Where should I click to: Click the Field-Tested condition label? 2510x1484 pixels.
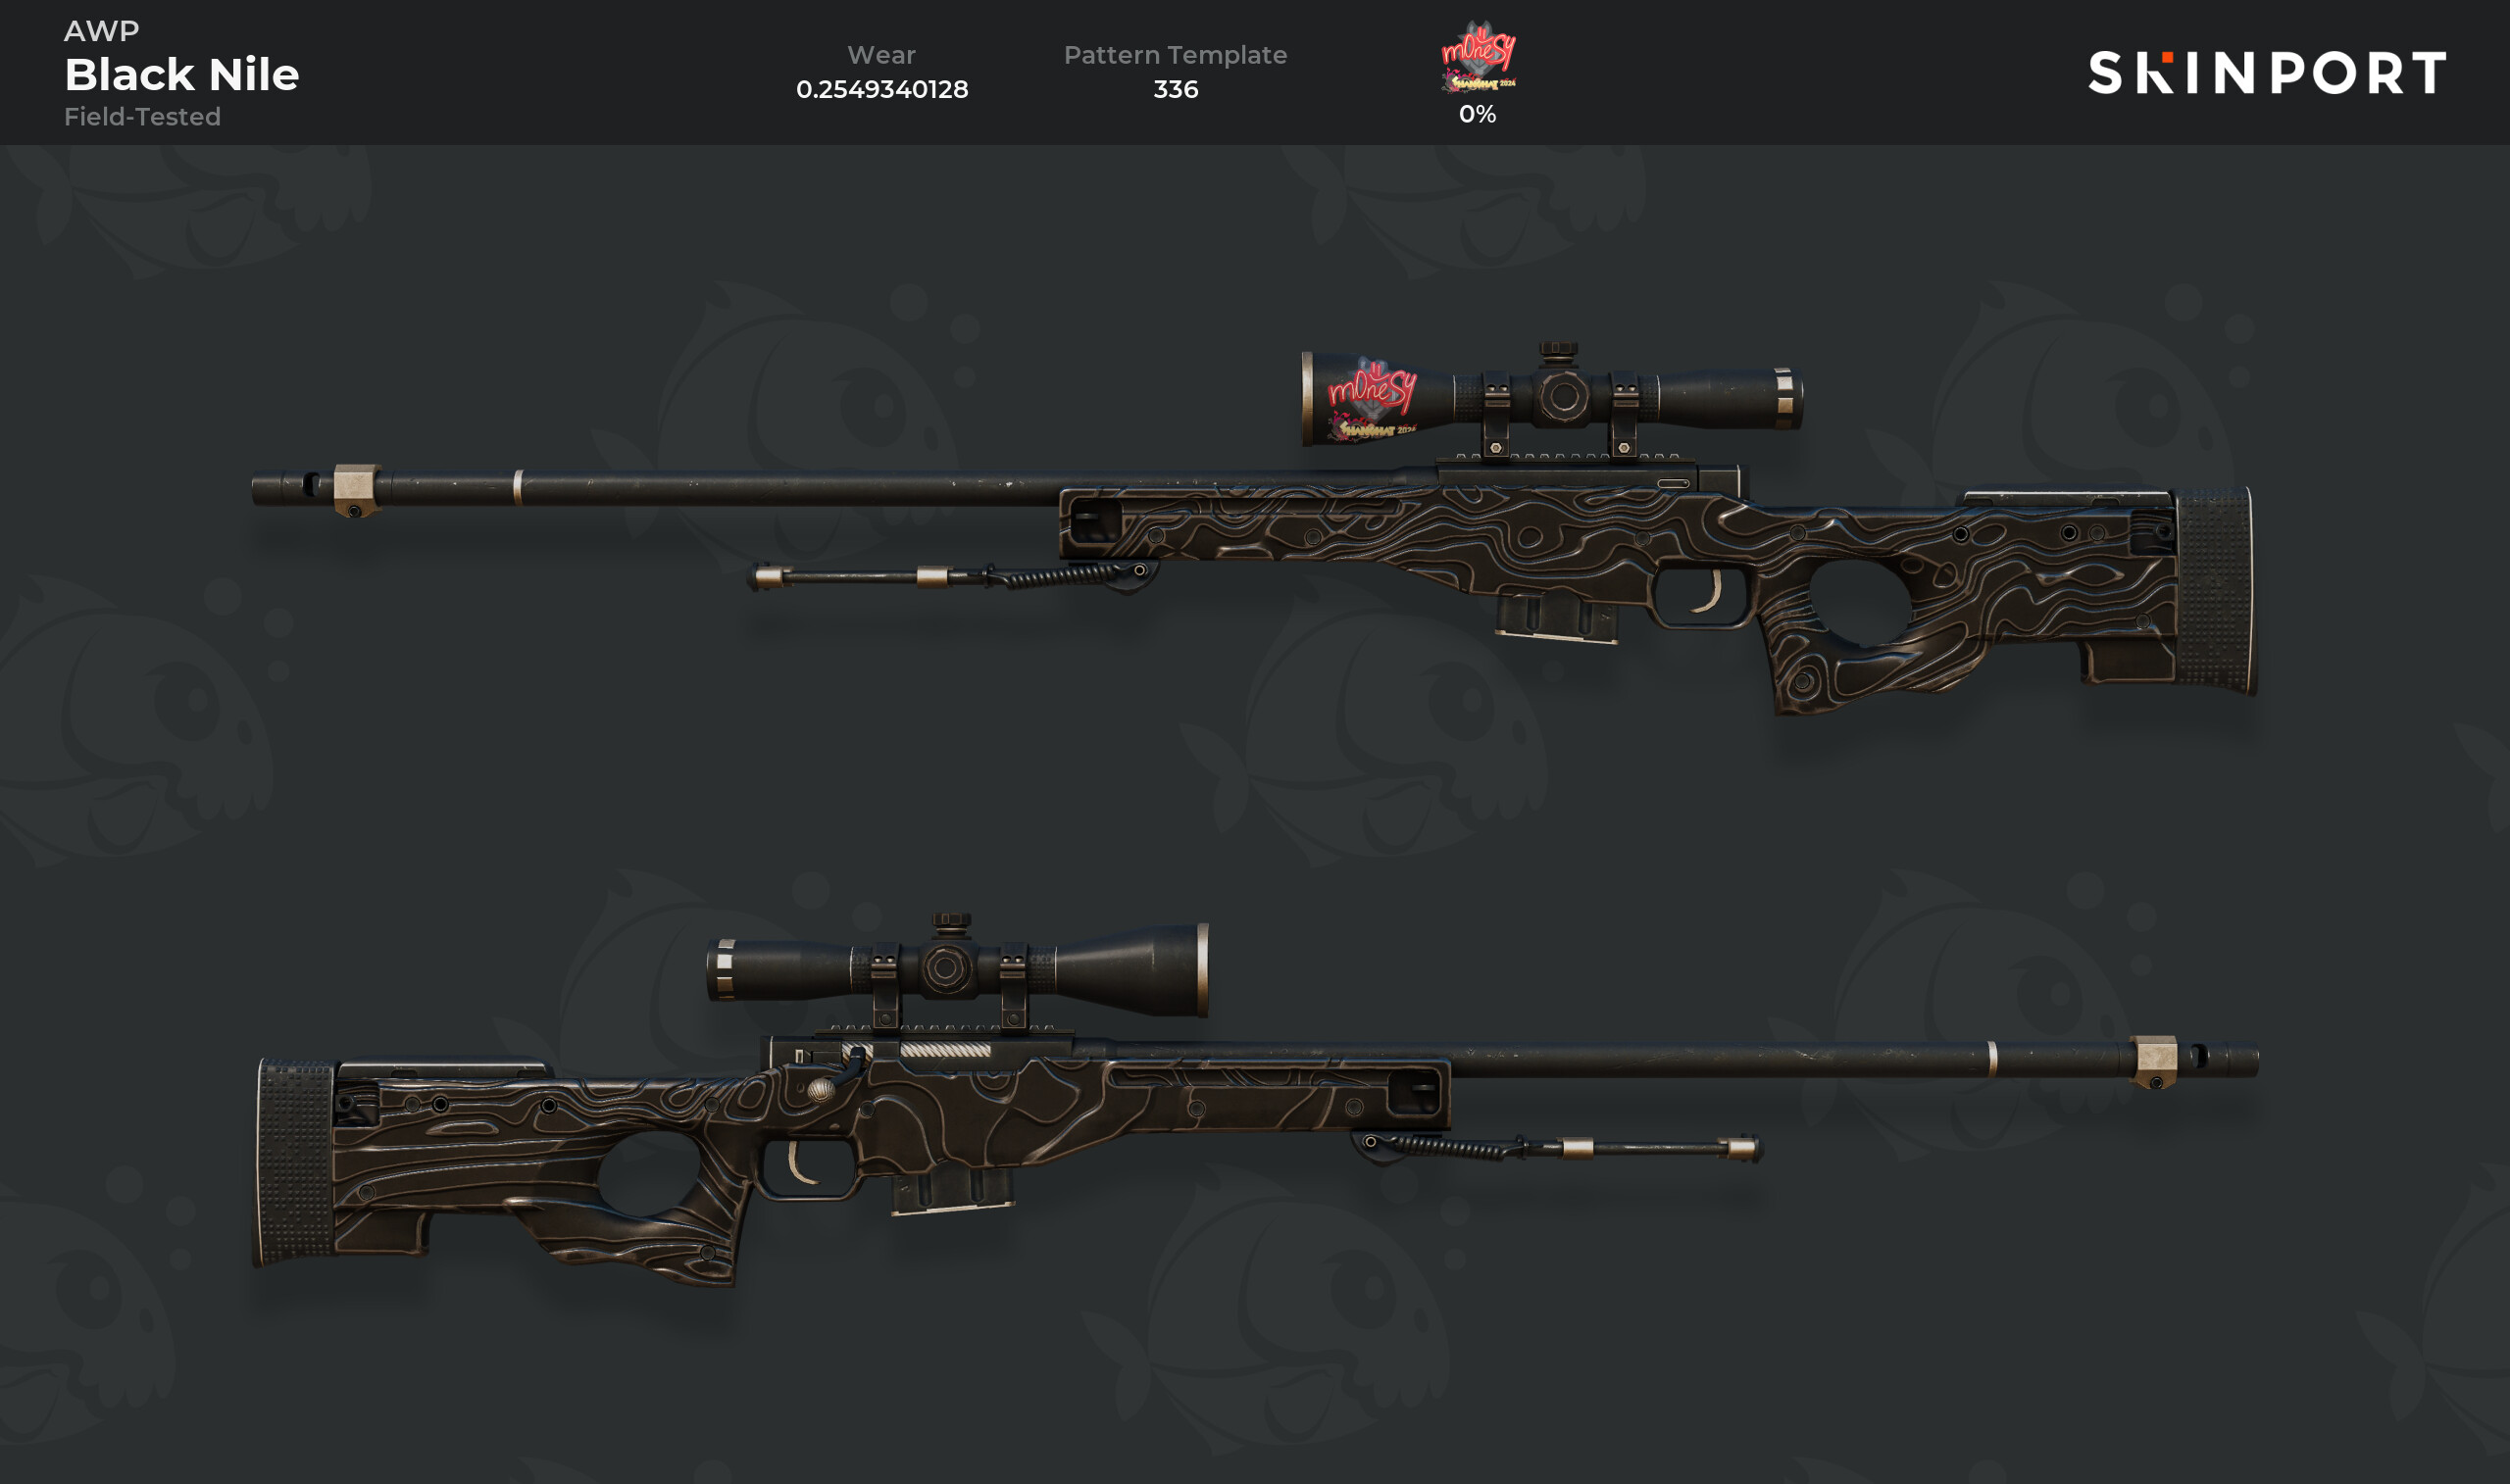pyautogui.click(x=142, y=117)
